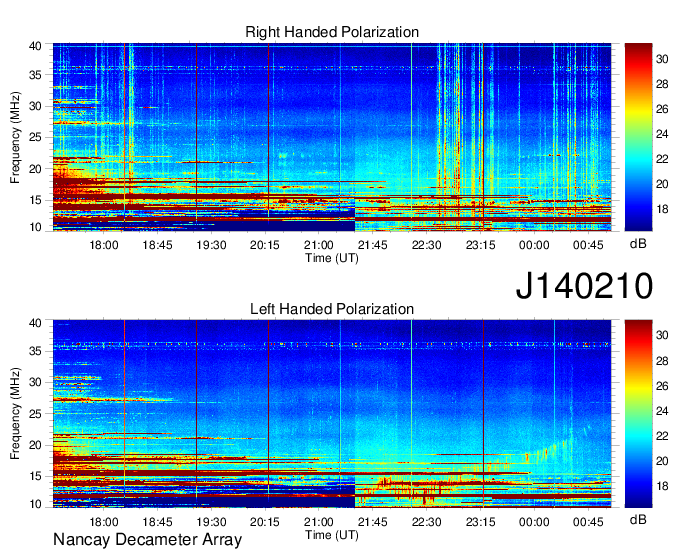Image resolution: width=680 pixels, height=552 pixels.
Task: Click the "Left Handed Polarization" plot title
Action: 332,309
